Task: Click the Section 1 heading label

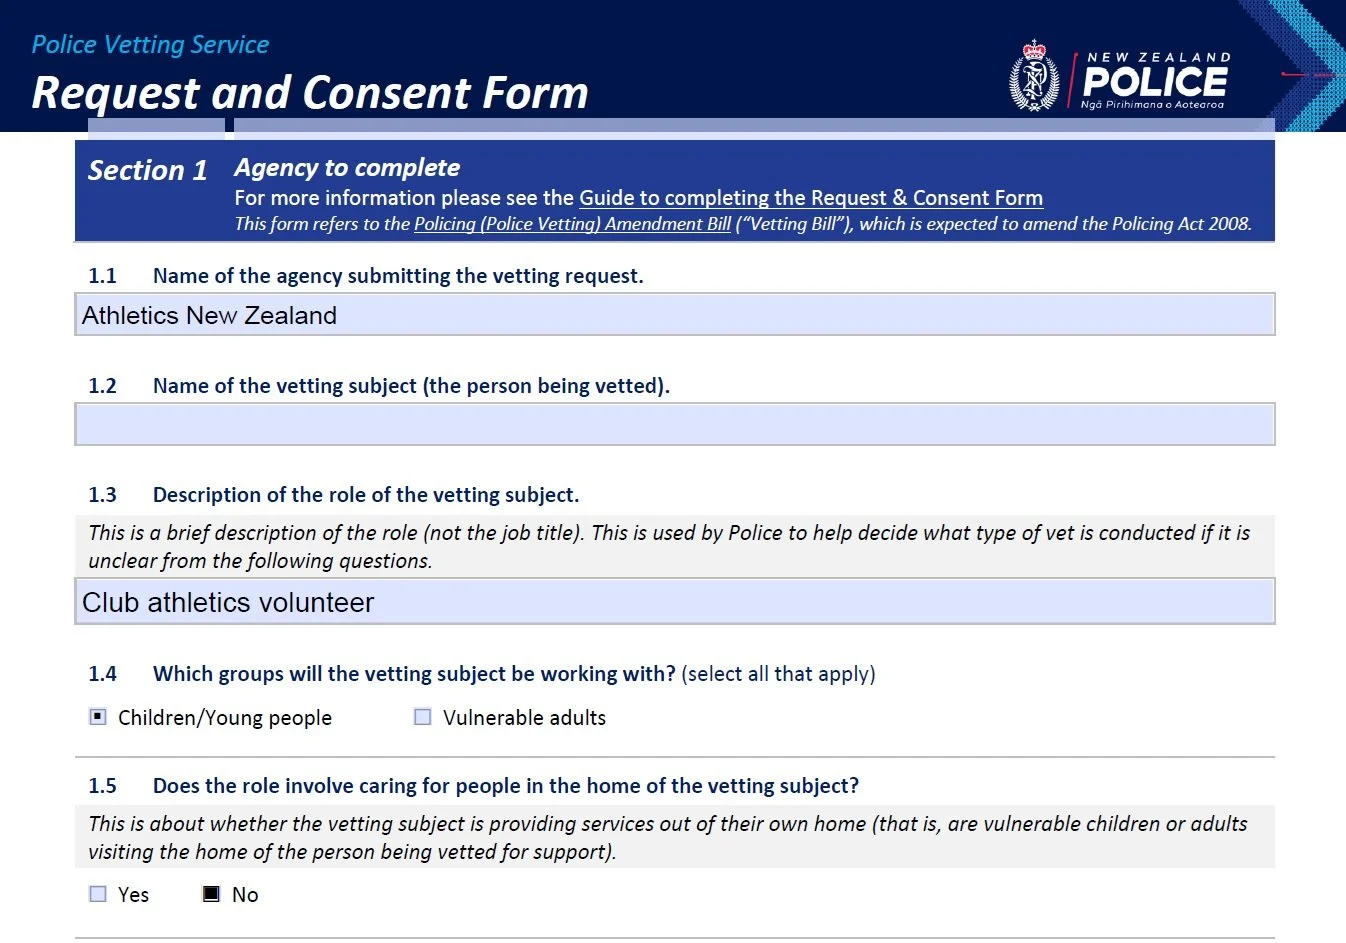Action: pyautogui.click(x=147, y=170)
